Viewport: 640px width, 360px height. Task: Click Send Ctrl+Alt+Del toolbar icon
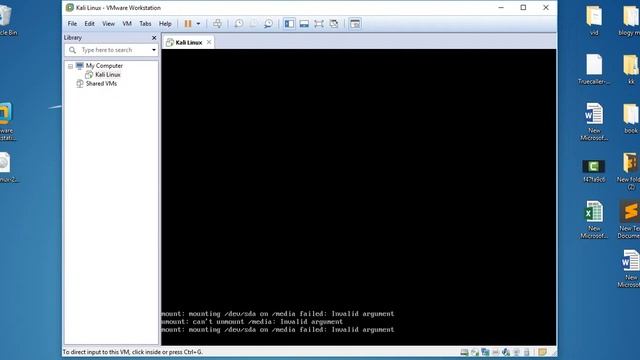[217, 24]
